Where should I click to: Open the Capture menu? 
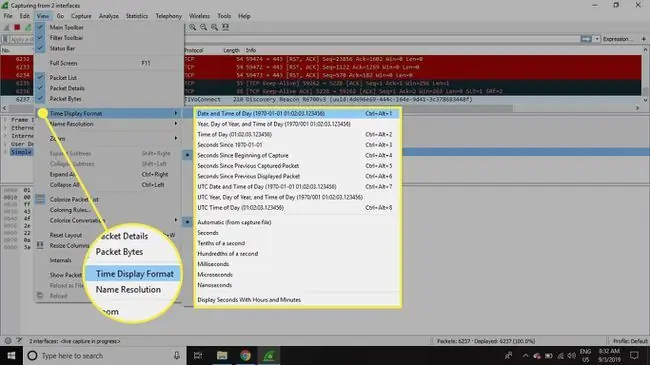[x=81, y=16]
